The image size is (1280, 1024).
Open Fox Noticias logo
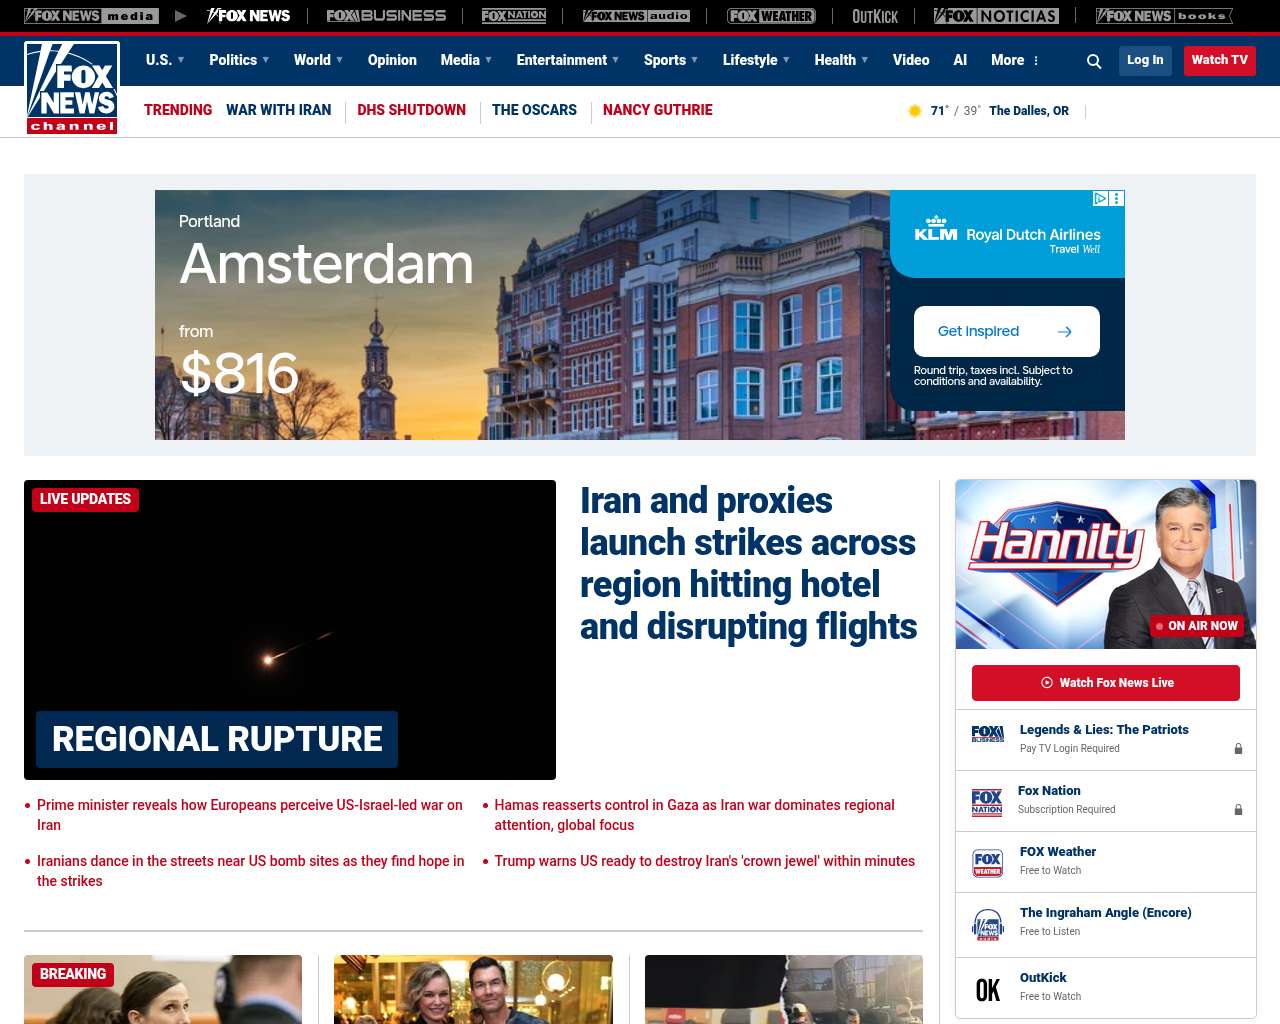pyautogui.click(x=996, y=16)
